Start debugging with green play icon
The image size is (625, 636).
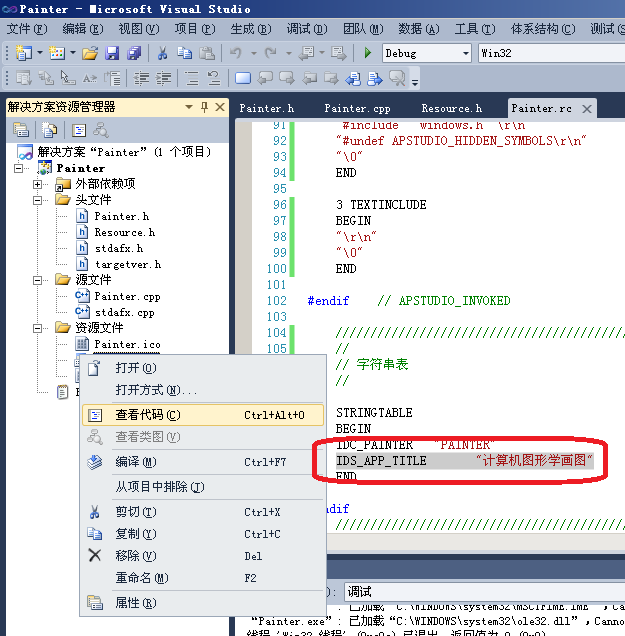(367, 53)
